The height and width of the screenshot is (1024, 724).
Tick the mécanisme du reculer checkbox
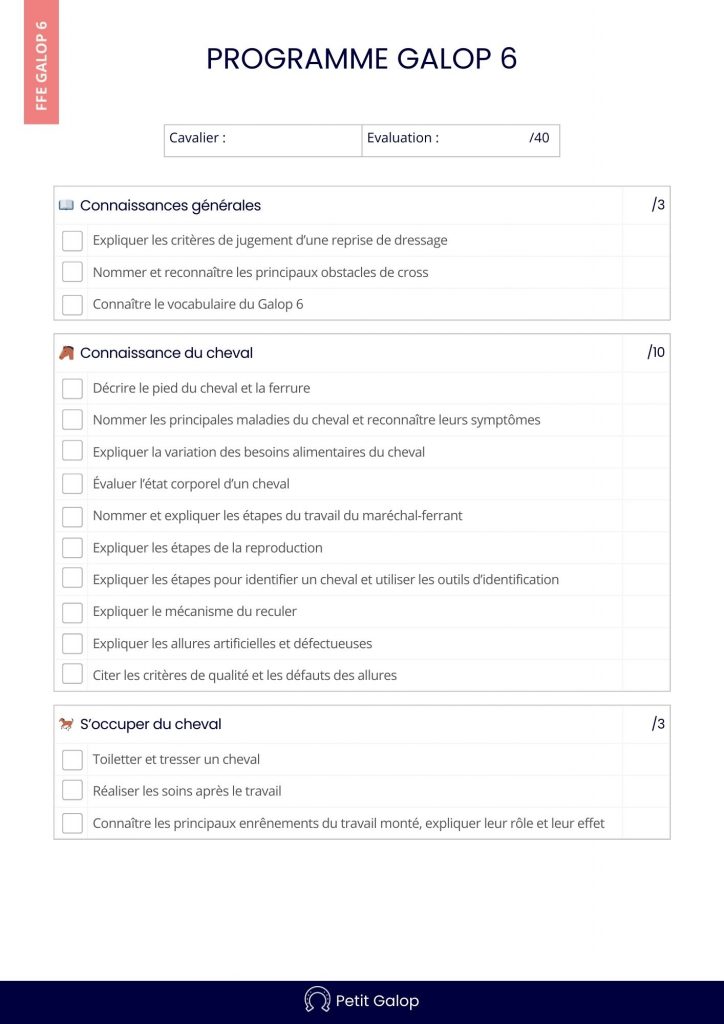(72, 612)
